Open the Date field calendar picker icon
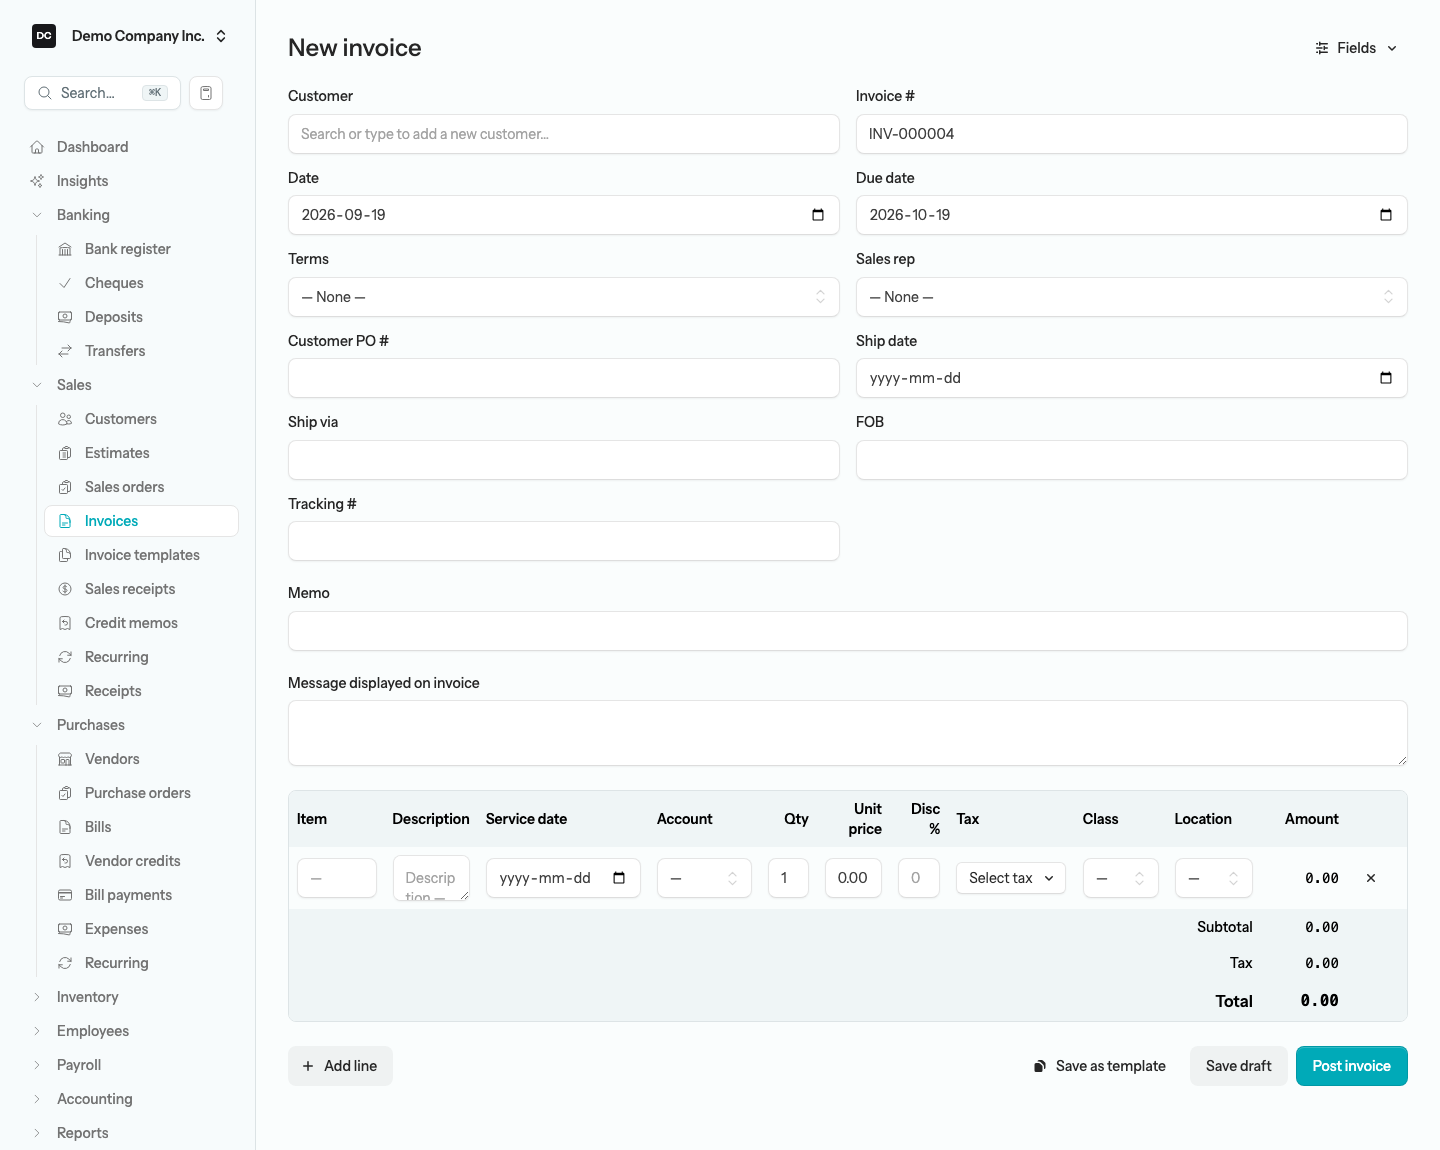This screenshot has height=1150, width=1440. (818, 215)
